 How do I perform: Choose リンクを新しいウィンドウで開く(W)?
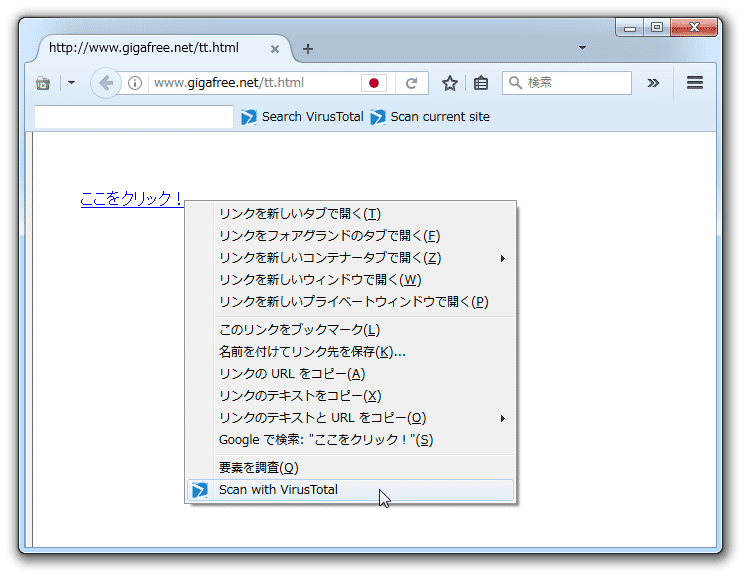click(350, 279)
